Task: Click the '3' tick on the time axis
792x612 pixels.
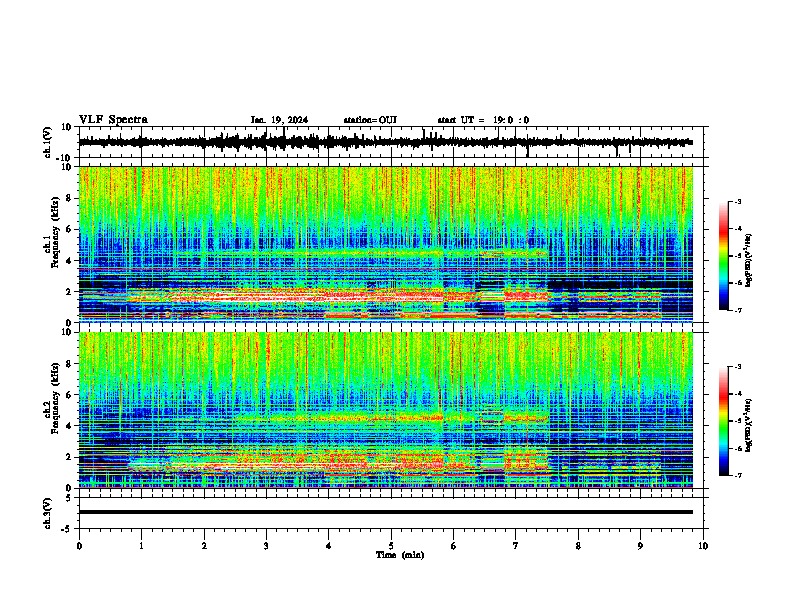Action: 266,546
